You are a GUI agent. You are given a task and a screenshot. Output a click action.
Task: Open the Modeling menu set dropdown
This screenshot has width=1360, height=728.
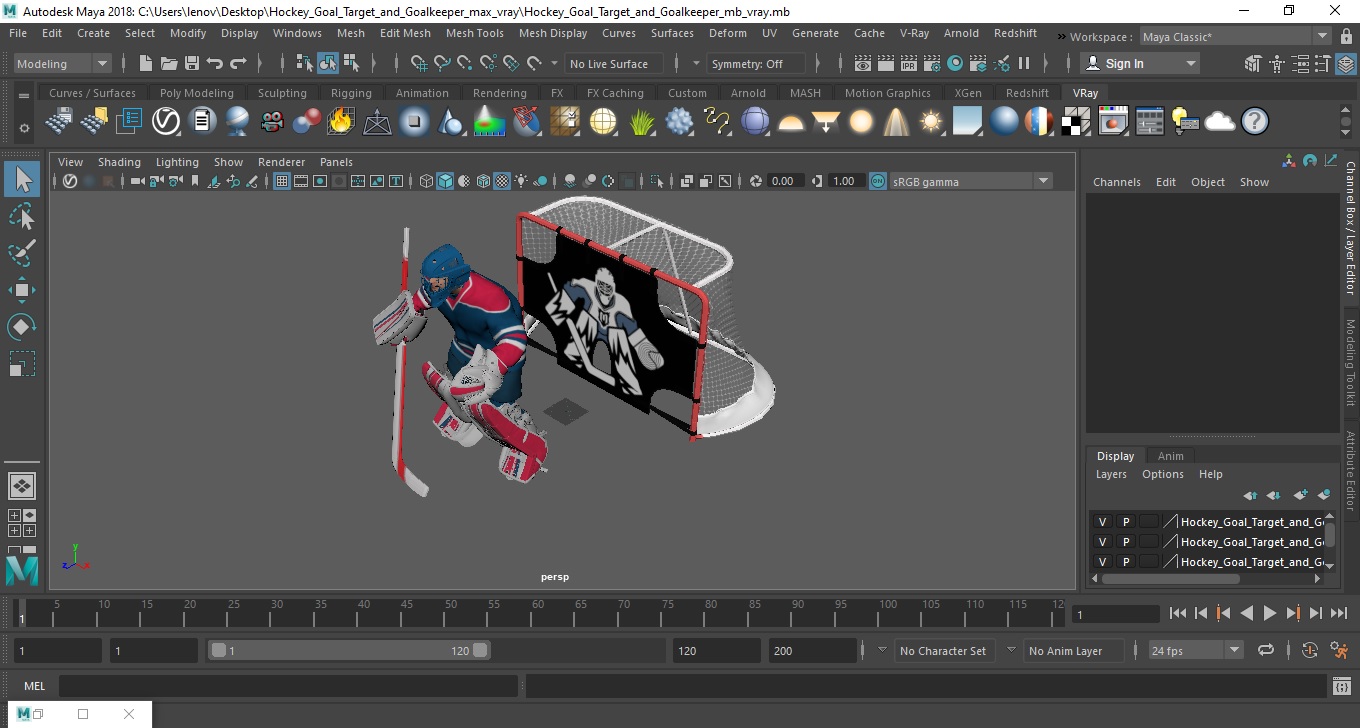(x=62, y=63)
